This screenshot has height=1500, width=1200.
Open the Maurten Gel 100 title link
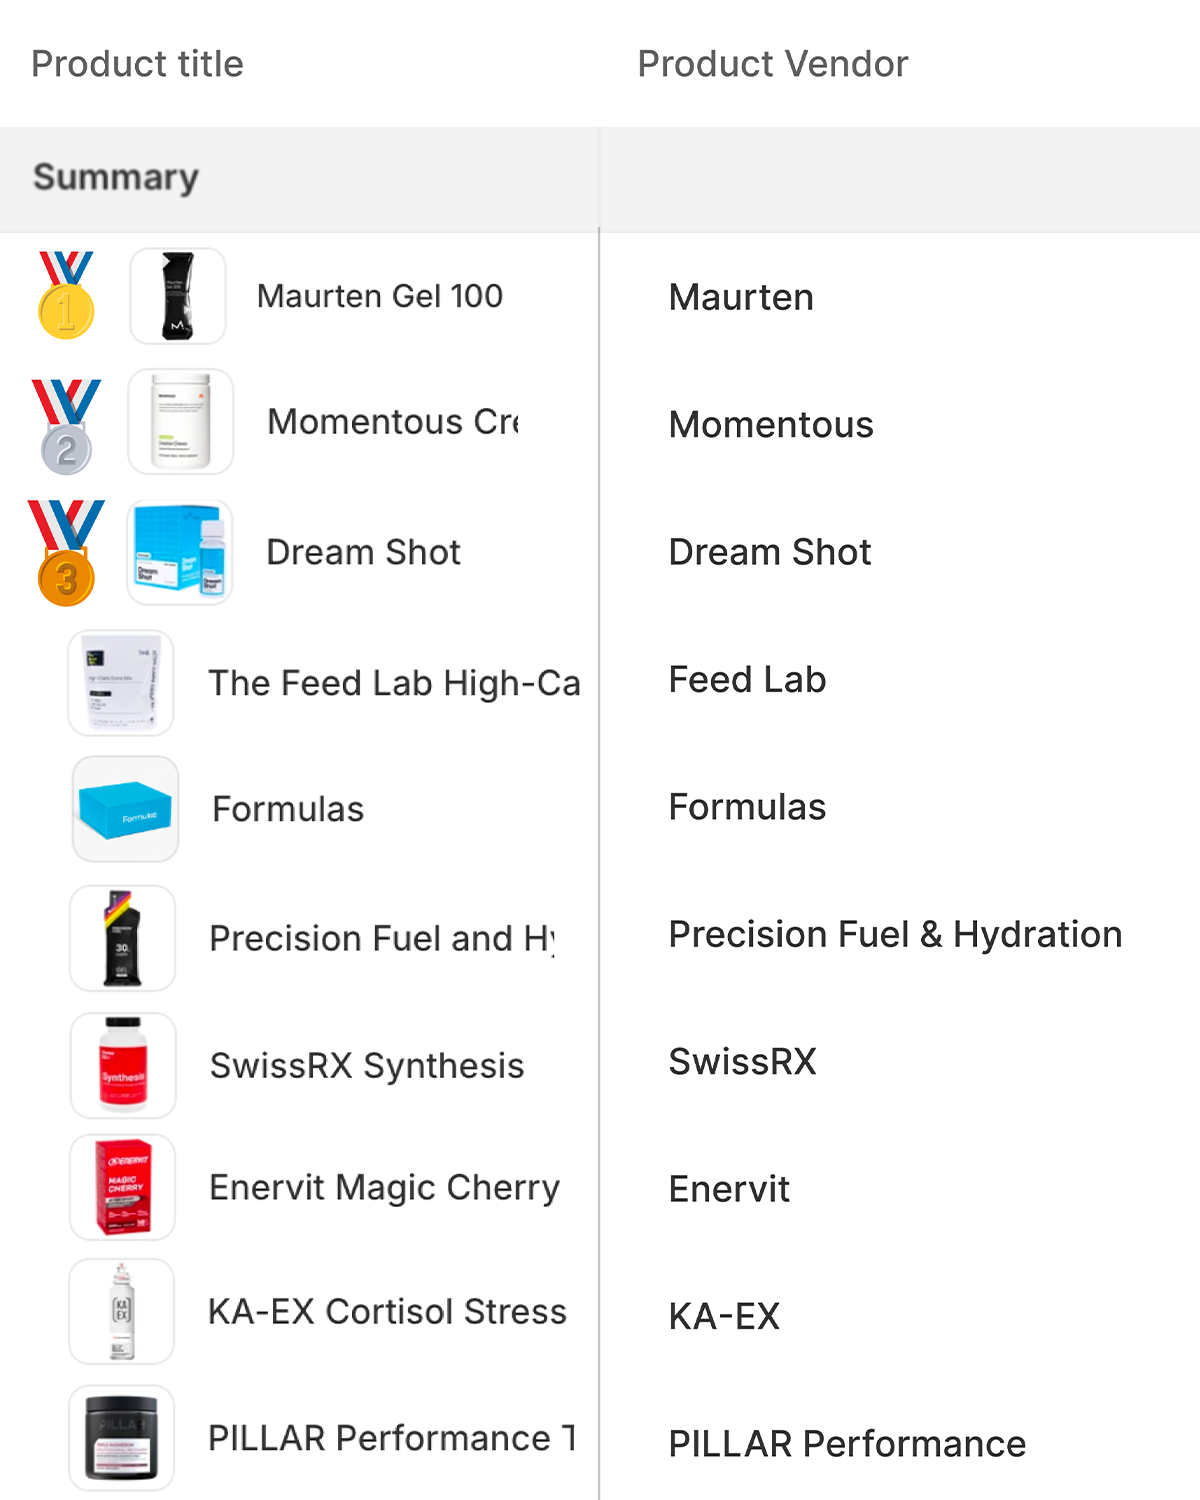tap(380, 296)
